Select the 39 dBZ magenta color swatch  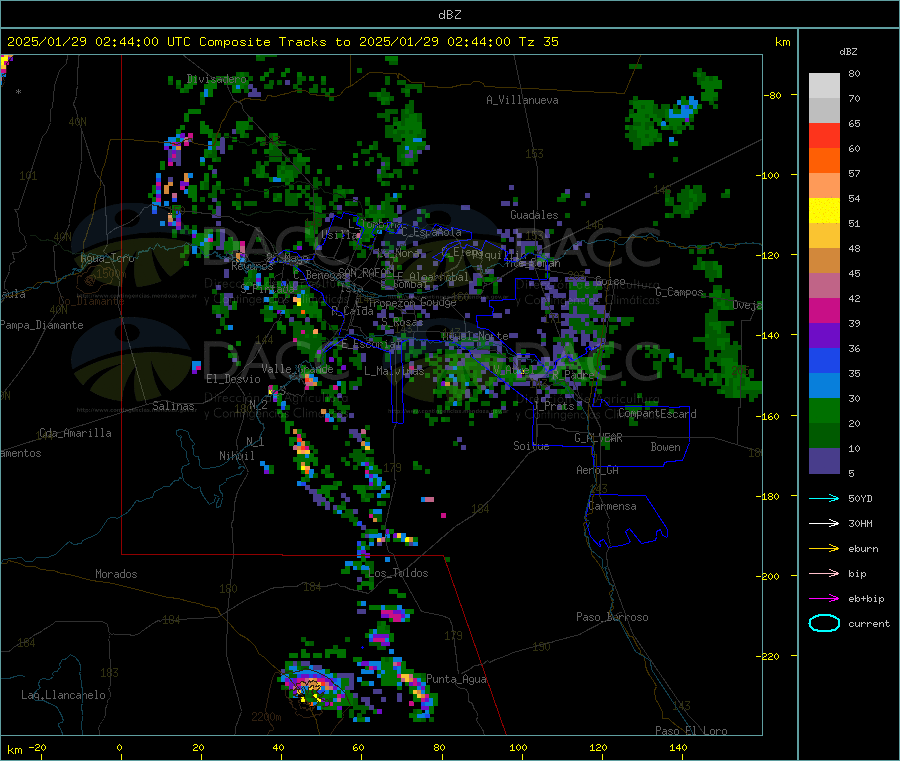824,310
